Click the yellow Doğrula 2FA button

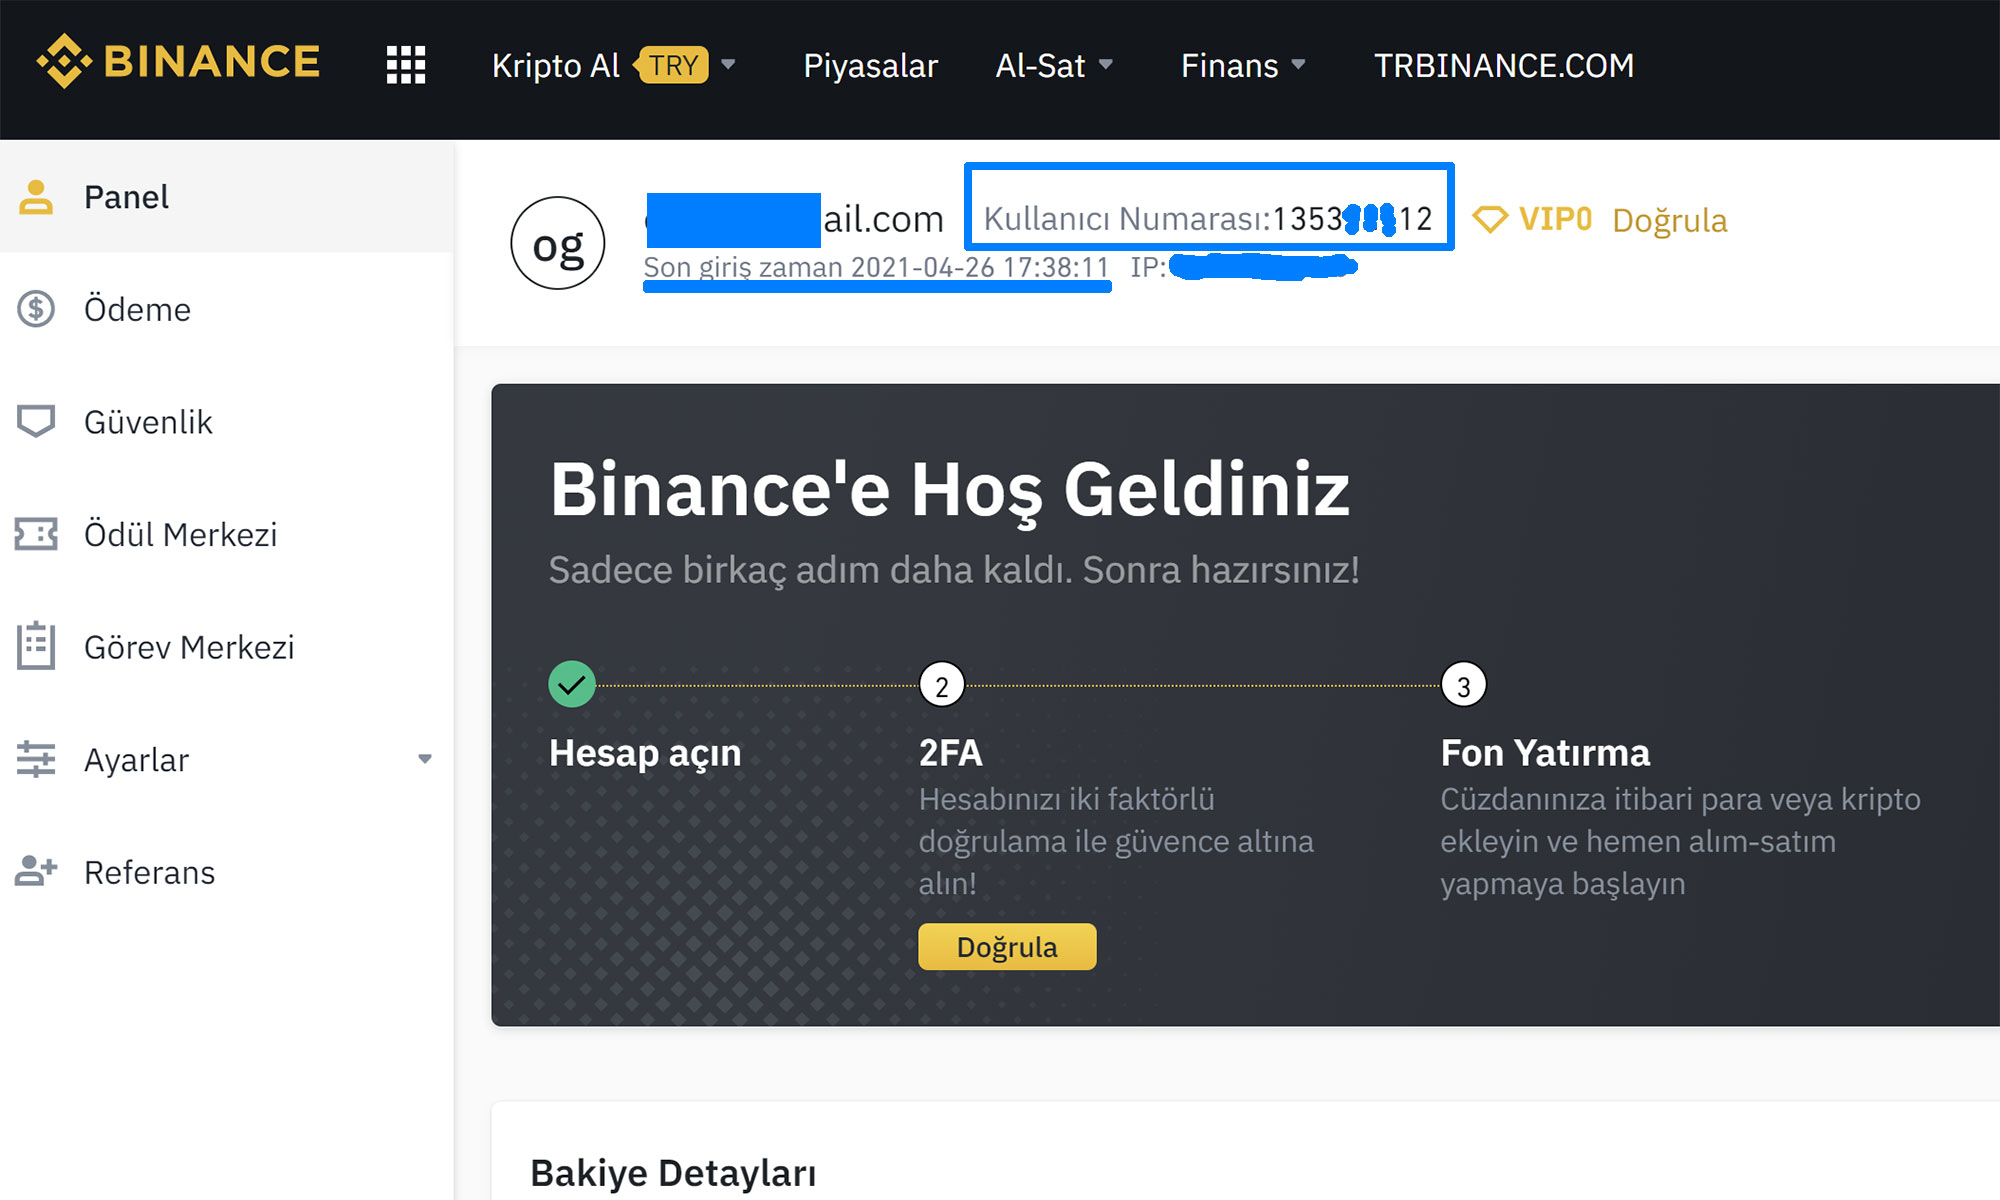point(1007,946)
